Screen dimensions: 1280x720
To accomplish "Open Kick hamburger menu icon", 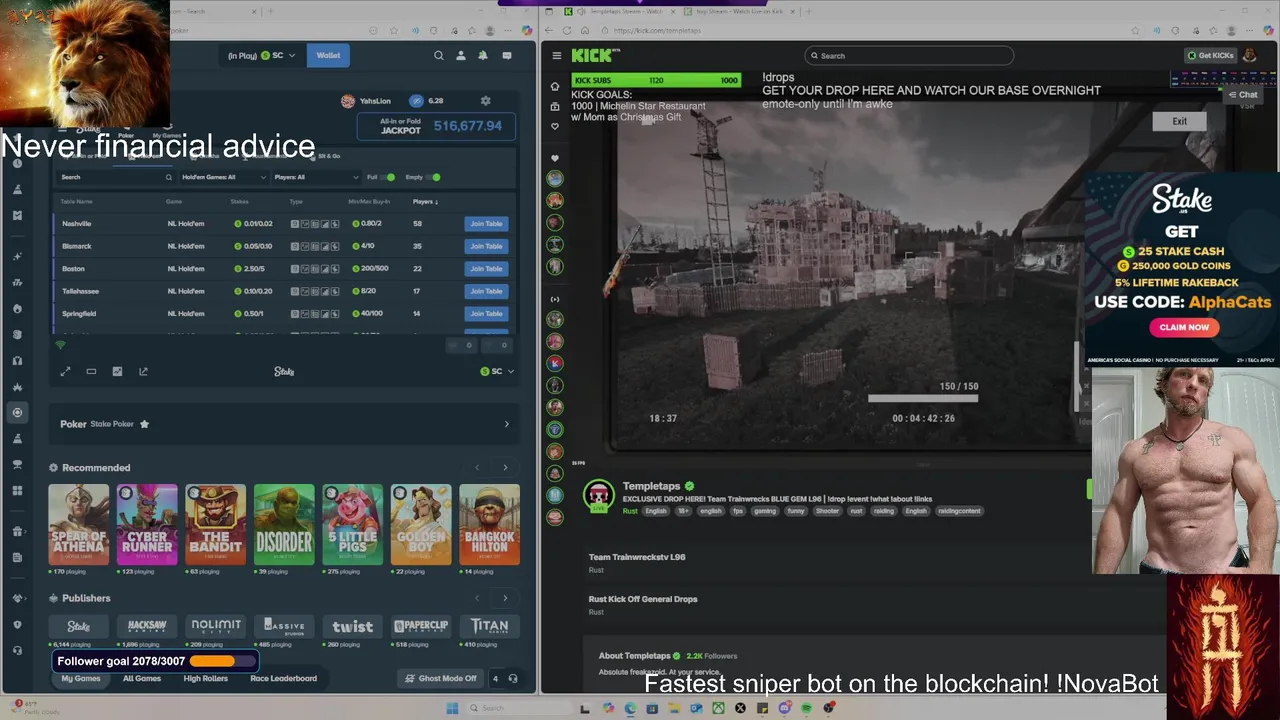I will click(x=555, y=56).
